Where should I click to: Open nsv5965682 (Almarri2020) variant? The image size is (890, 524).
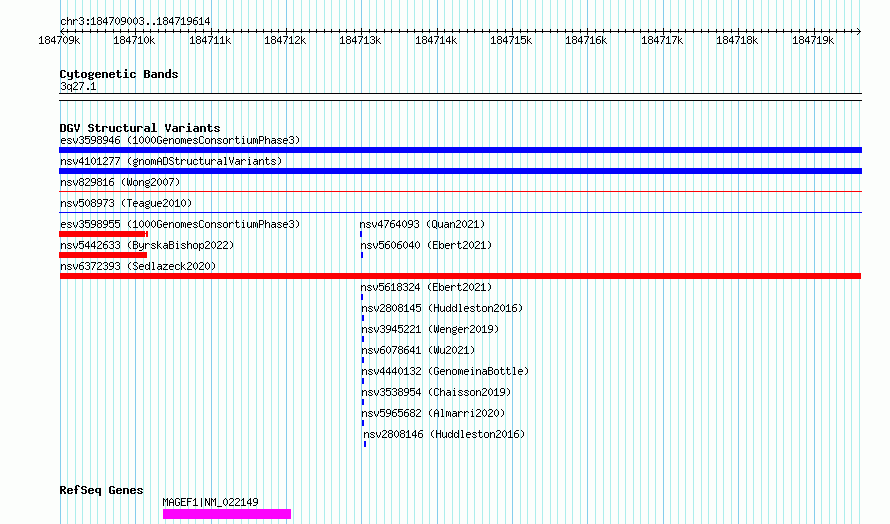click(x=433, y=413)
